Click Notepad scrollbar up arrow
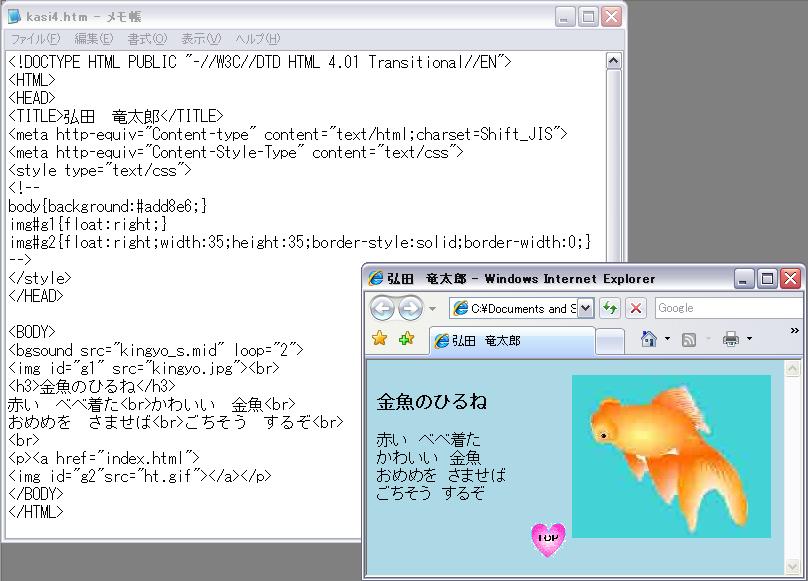This screenshot has width=808, height=581. point(613,61)
